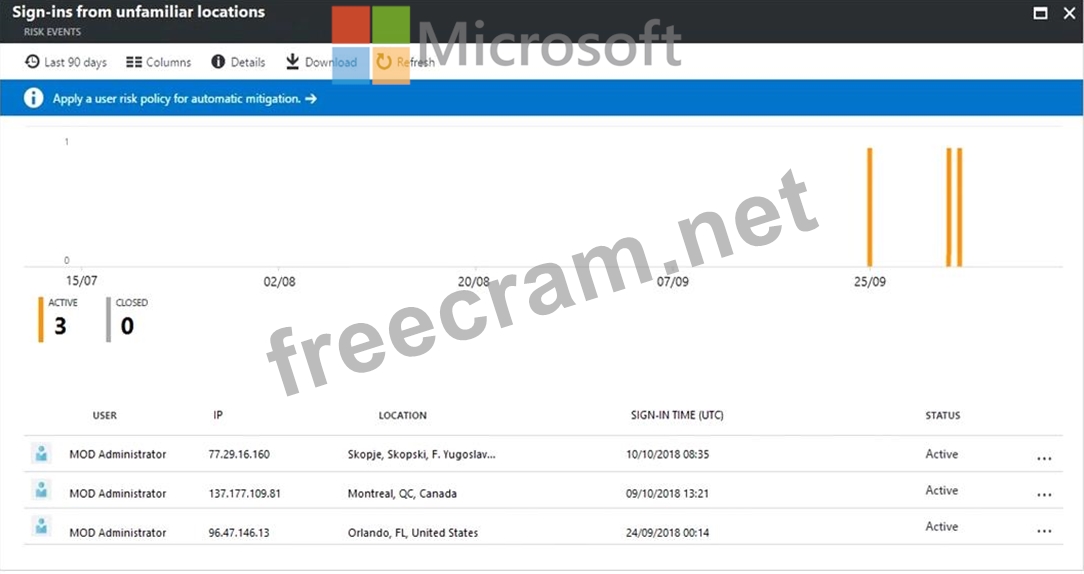The height and width of the screenshot is (574, 1084).
Task: Open the Columns chooser
Action: tap(158, 62)
